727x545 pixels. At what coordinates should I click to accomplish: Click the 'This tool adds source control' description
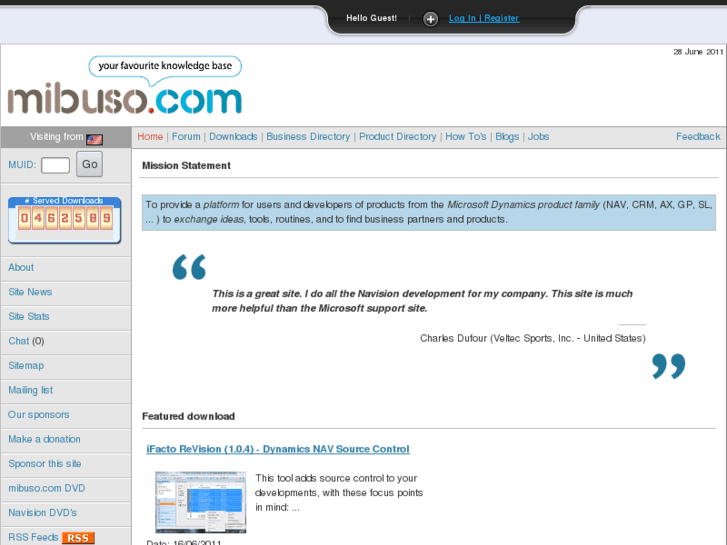[339, 493]
